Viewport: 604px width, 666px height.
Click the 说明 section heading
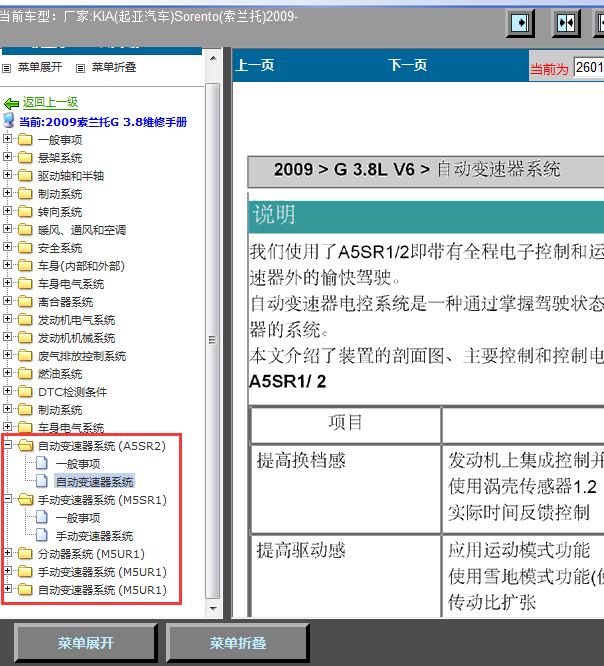point(274,214)
